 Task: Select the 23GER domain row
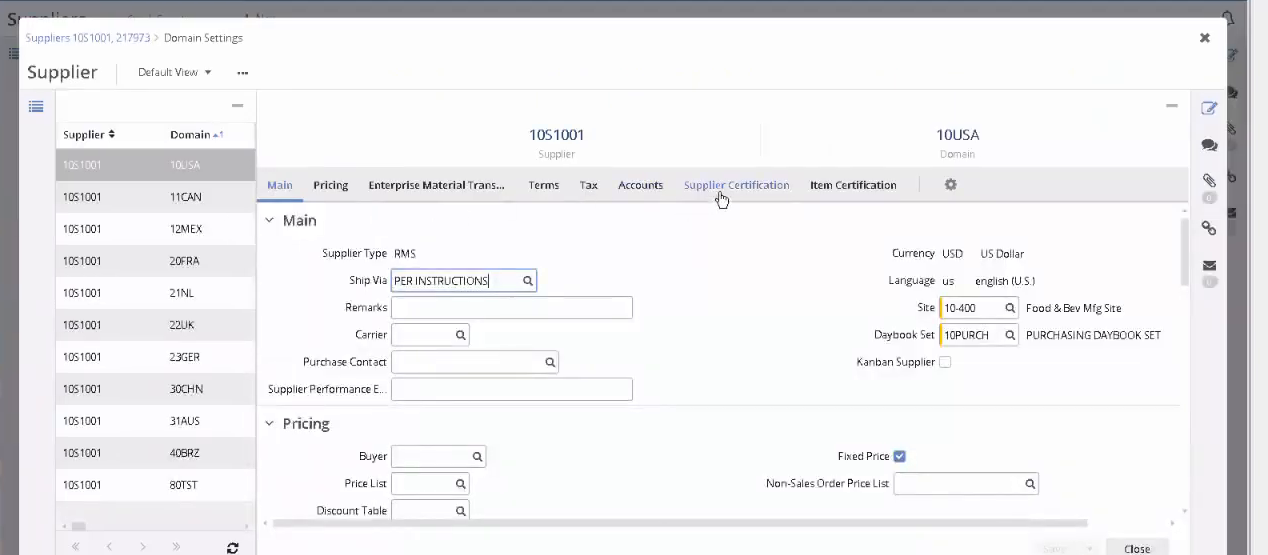pyautogui.click(x=155, y=357)
